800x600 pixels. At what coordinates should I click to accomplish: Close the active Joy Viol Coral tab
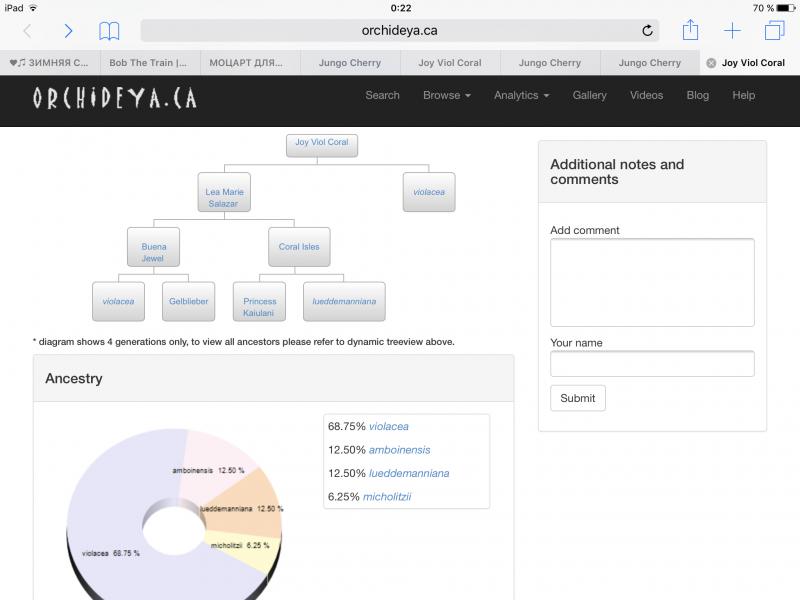(x=711, y=63)
